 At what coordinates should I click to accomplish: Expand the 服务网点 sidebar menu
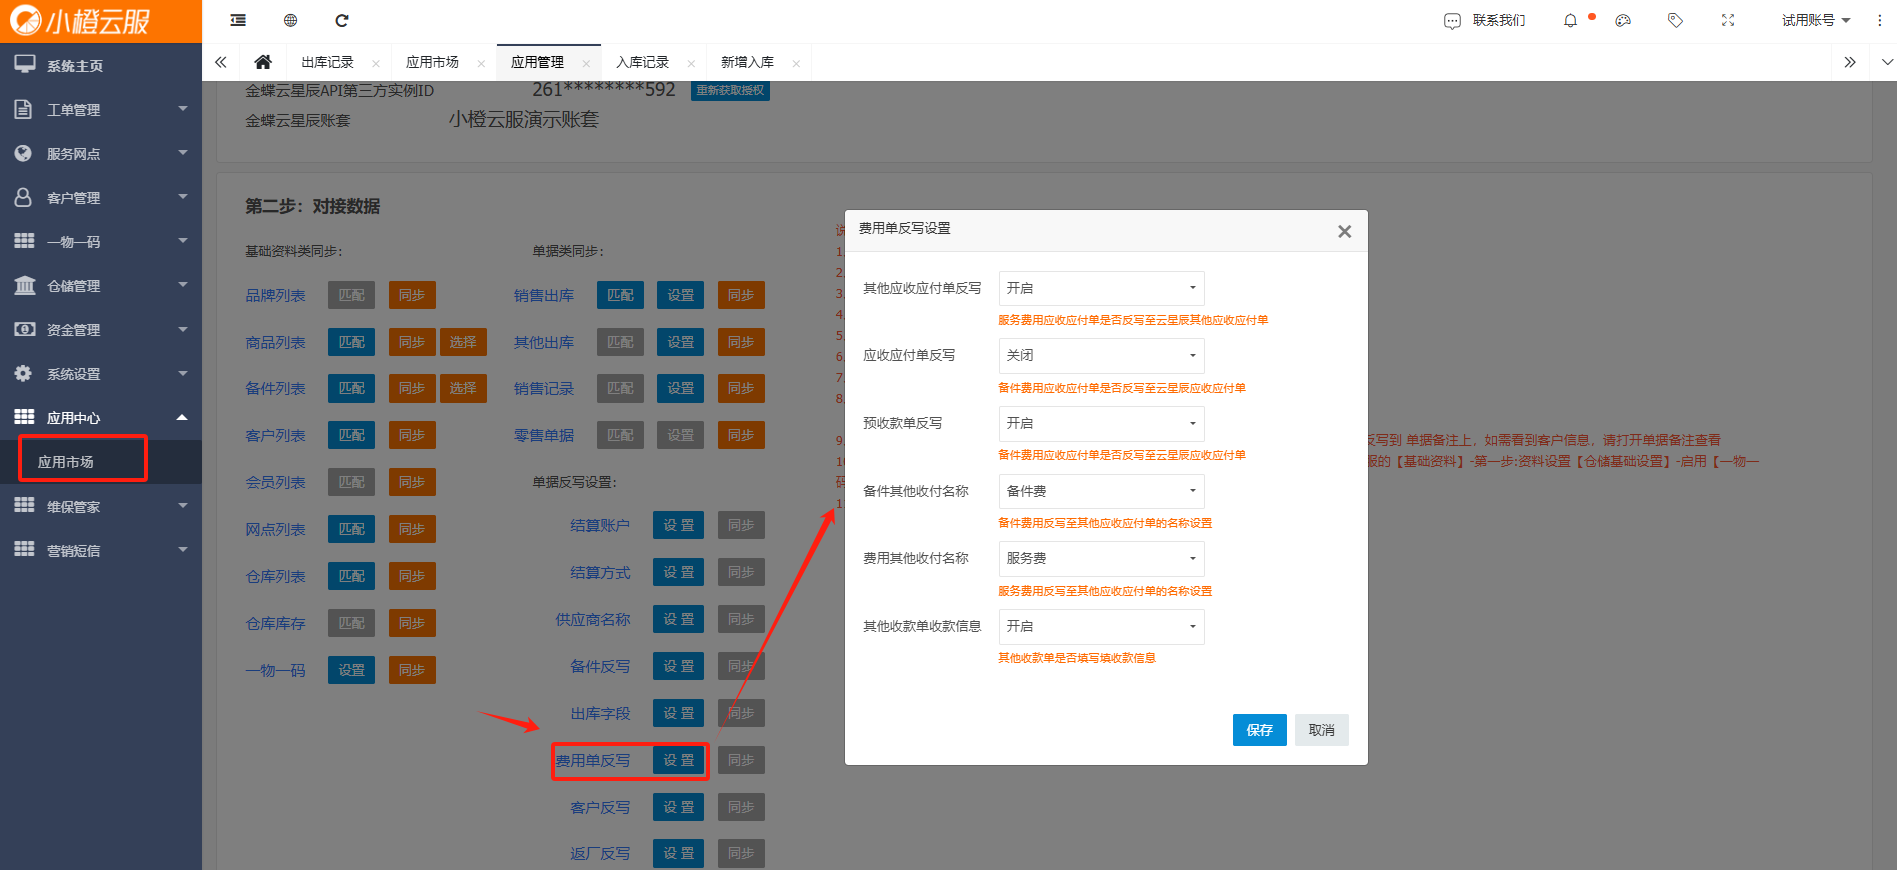101,153
